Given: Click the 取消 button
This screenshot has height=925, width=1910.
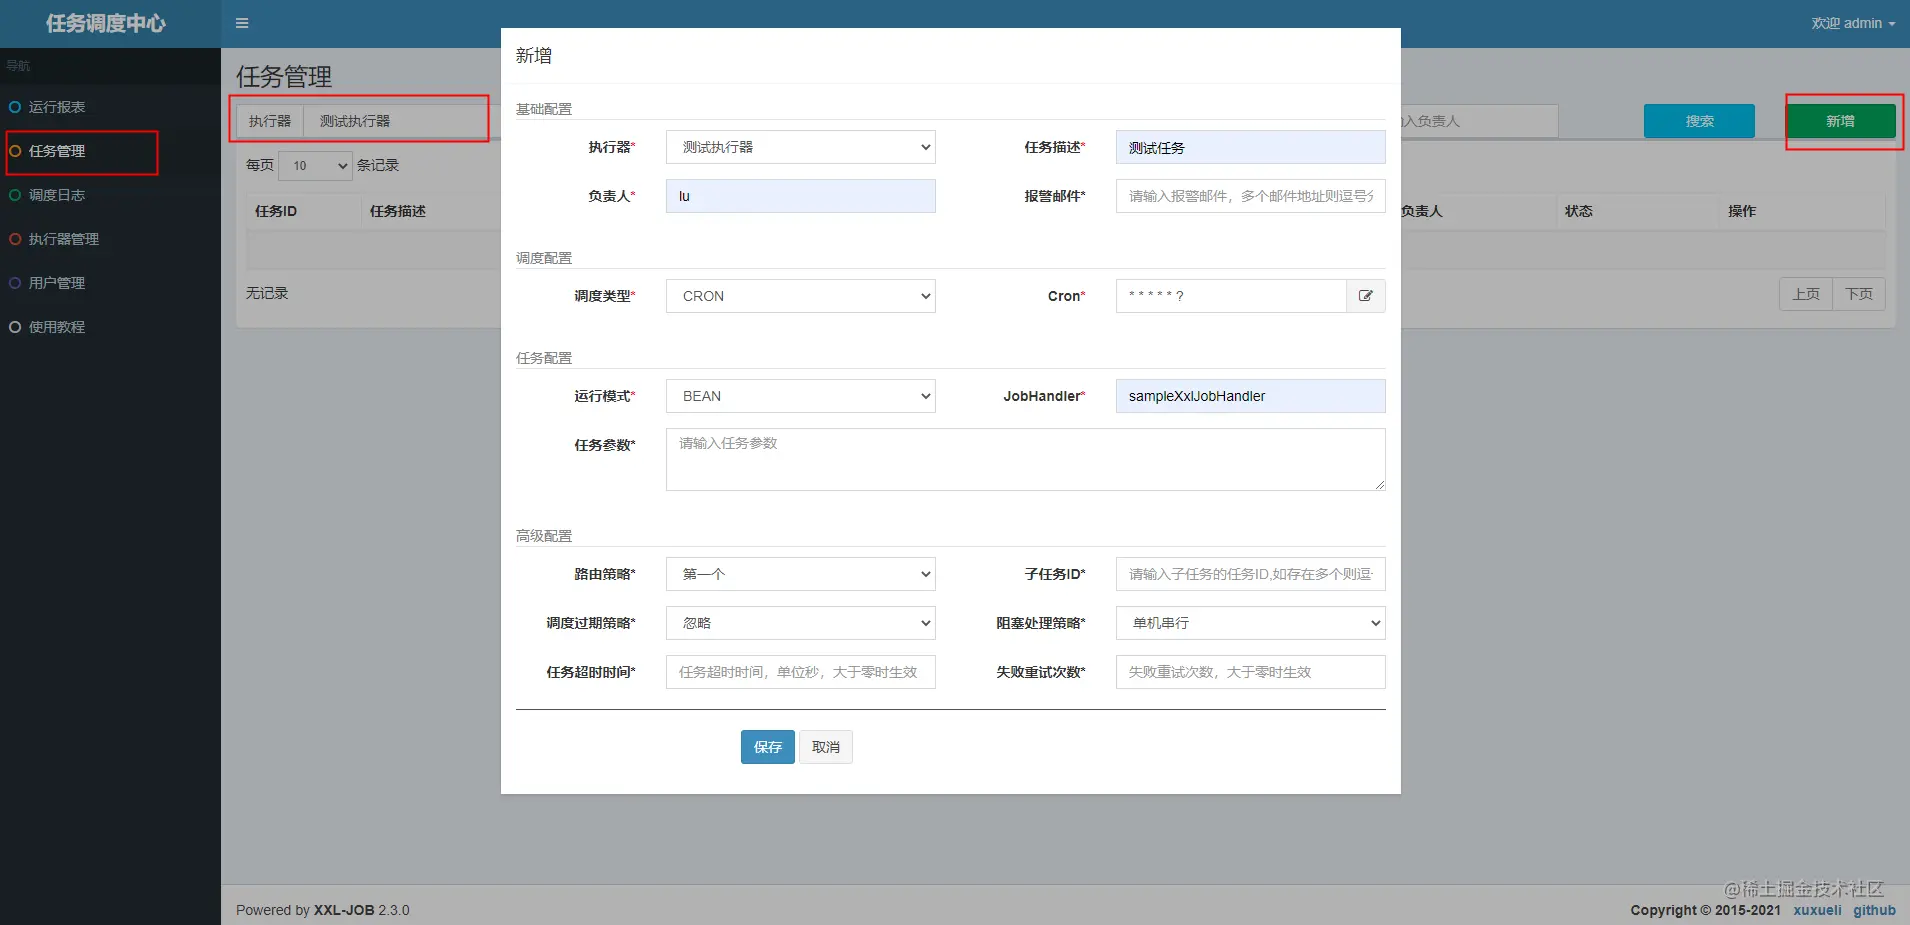Looking at the screenshot, I should (826, 747).
